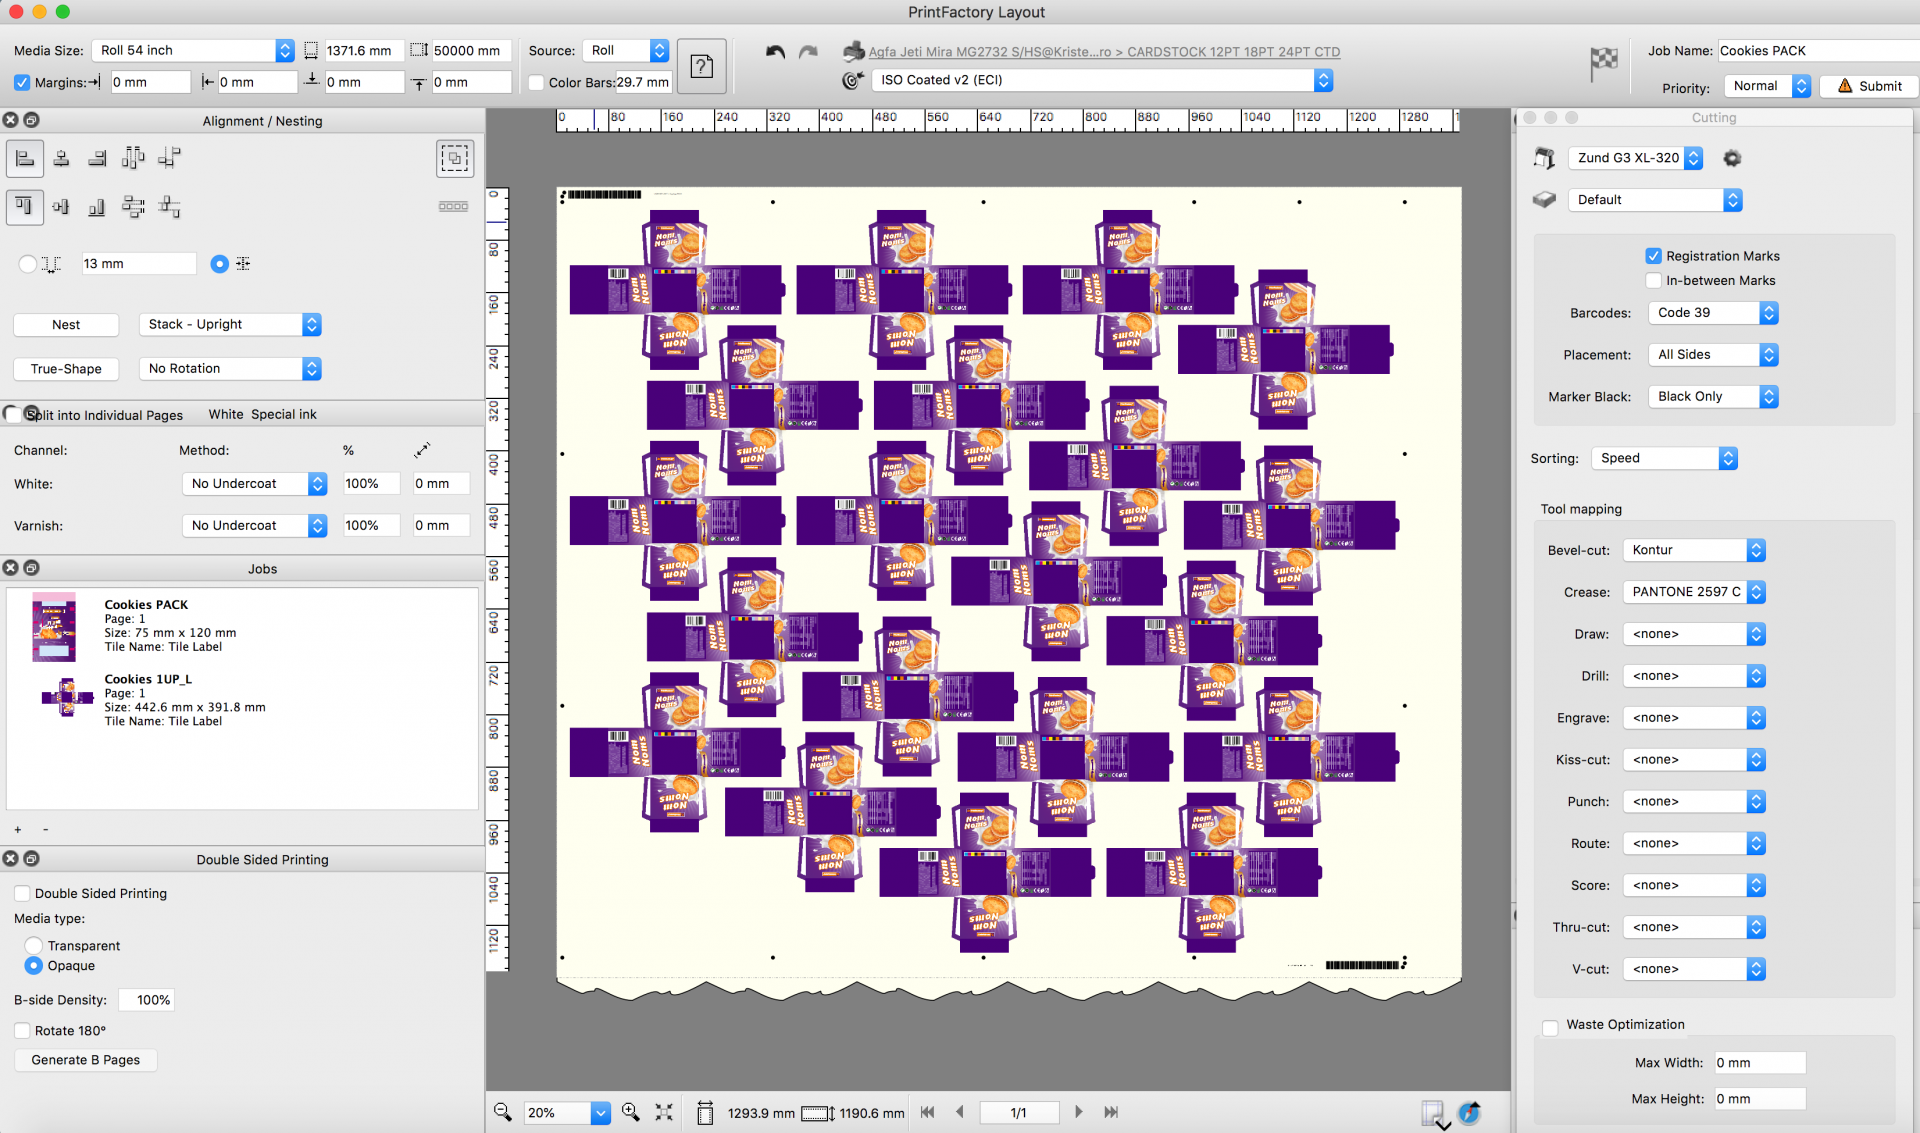This screenshot has width=1920, height=1133.
Task: Switch to the White tab
Action: (225, 414)
